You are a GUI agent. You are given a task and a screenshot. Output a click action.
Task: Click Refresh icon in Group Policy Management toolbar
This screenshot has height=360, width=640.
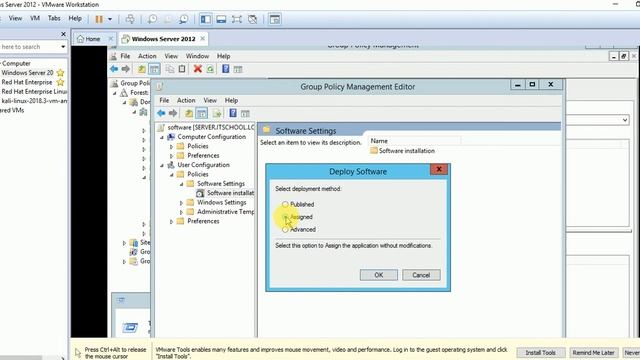pyautogui.click(x=210, y=69)
